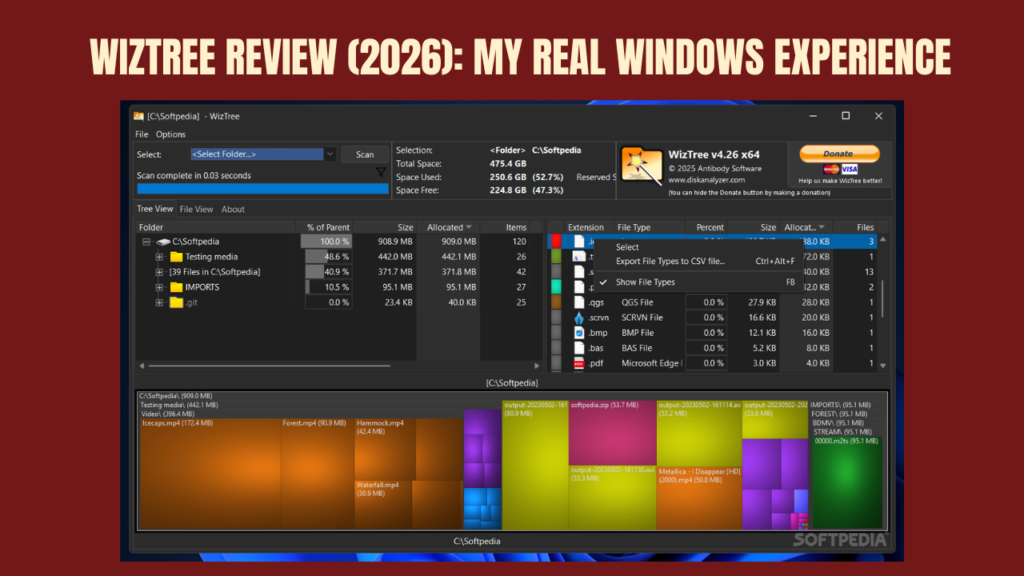Click the softpedia.zip block in the treemap
Viewport: 1024px width, 576px height.
(612, 432)
